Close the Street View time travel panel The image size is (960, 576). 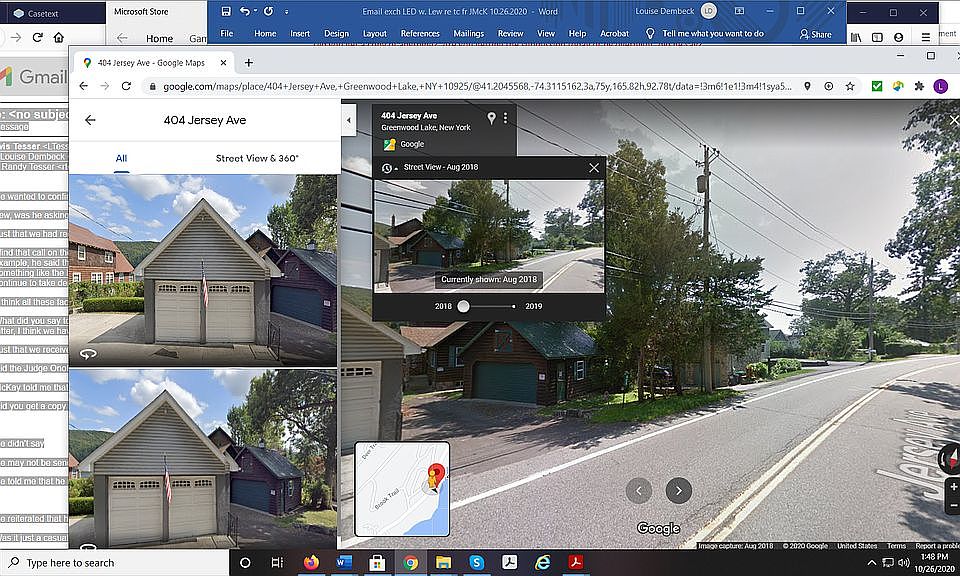point(594,168)
